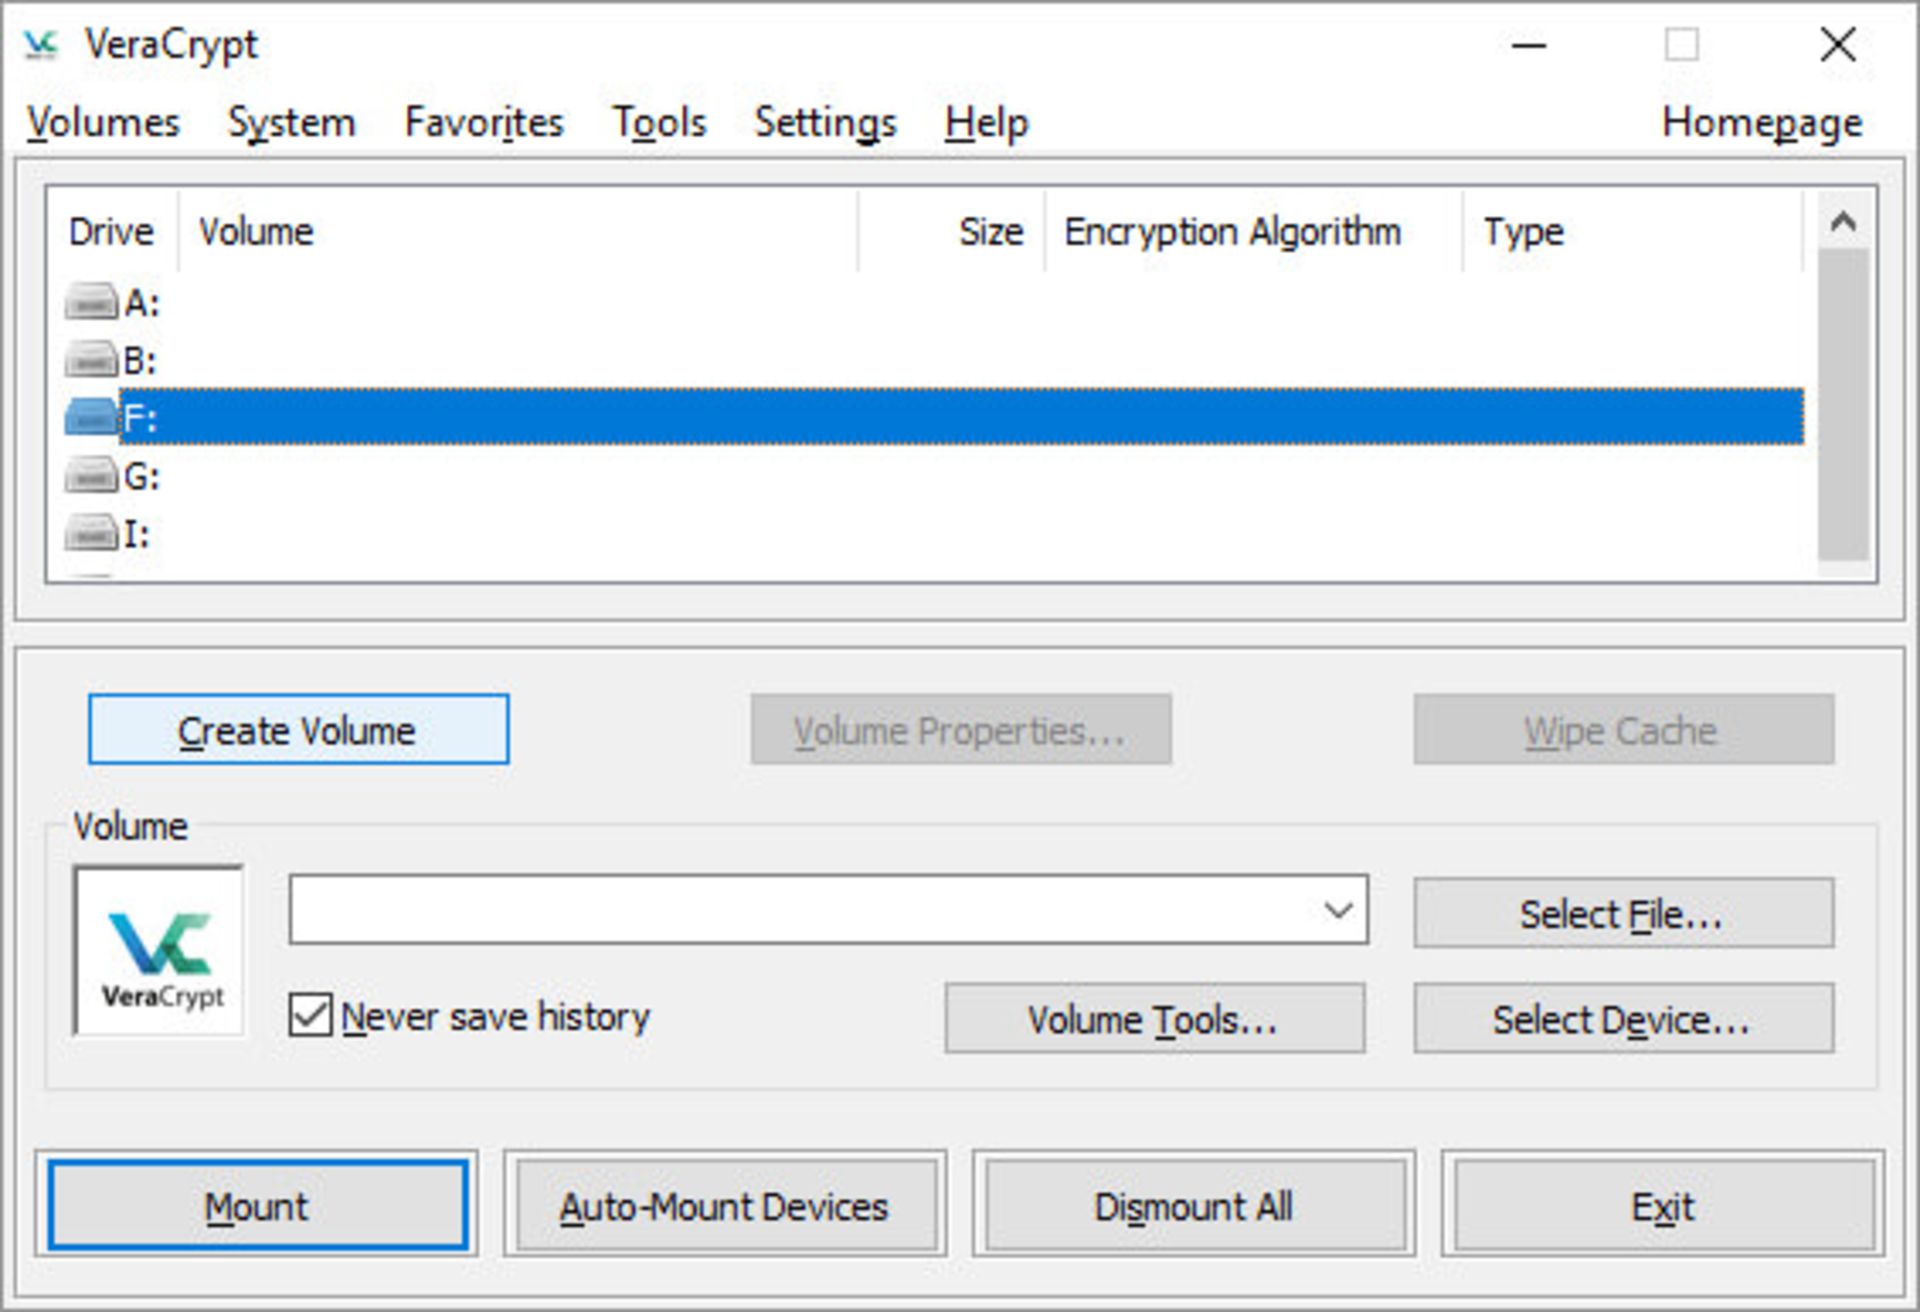
Task: Open the Help menu
Action: 986,122
